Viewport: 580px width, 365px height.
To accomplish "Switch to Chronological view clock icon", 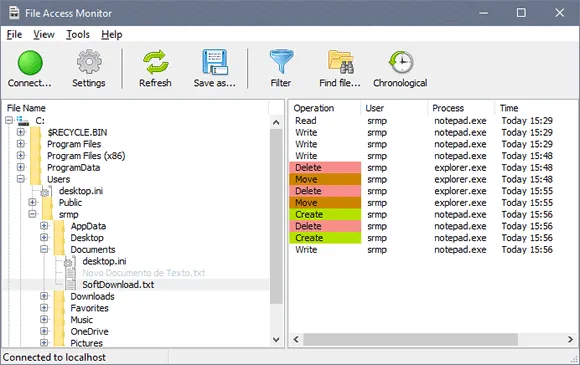I will coord(401,62).
